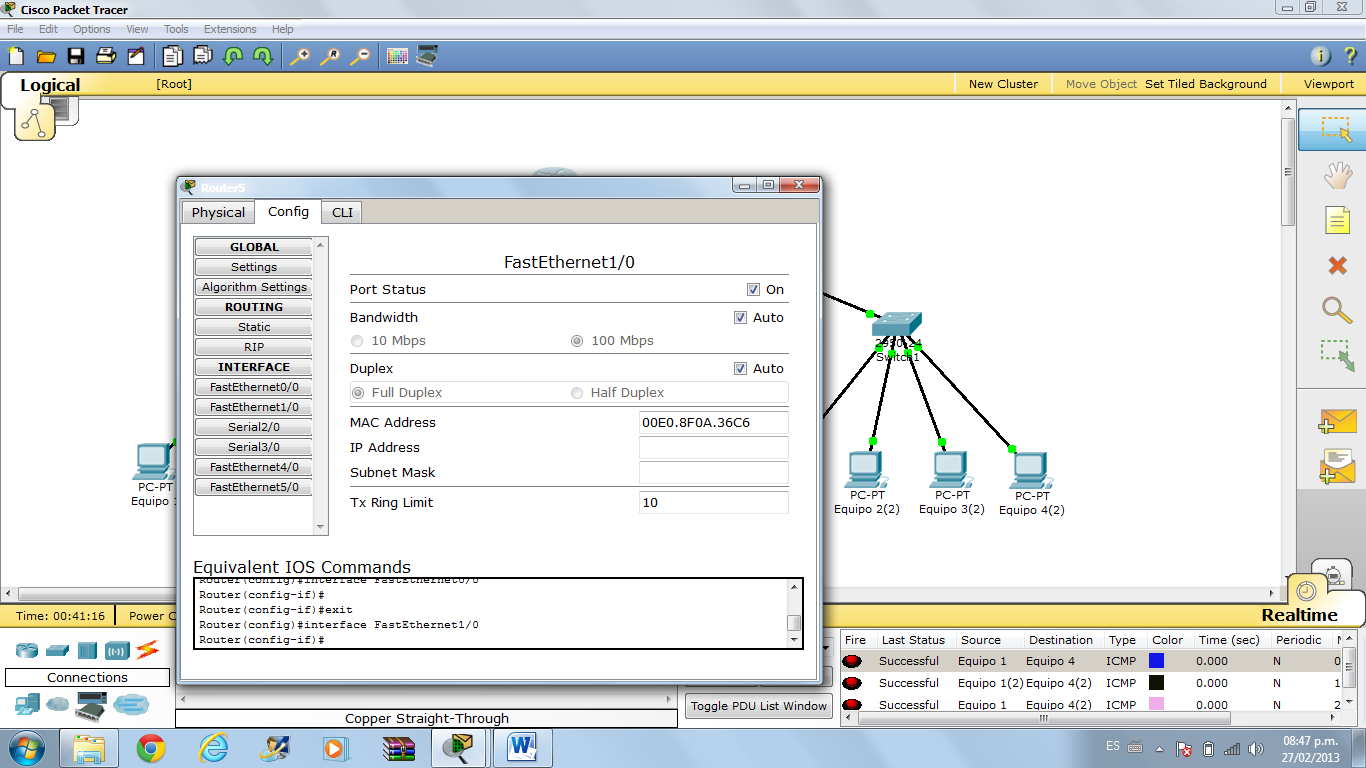Viewport: 1366px width, 768px height.
Task: Open the Drawing Palette toolbar icon
Action: pos(397,56)
